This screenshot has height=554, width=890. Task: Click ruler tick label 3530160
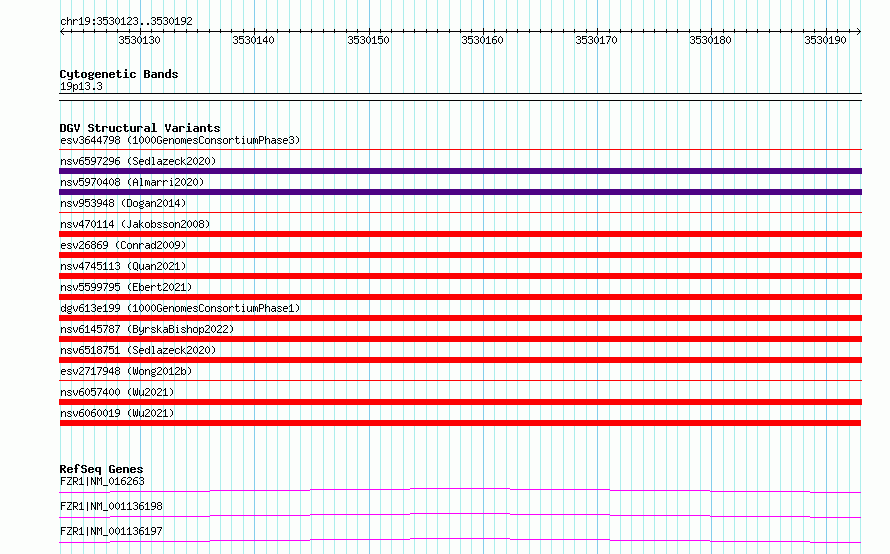point(482,40)
